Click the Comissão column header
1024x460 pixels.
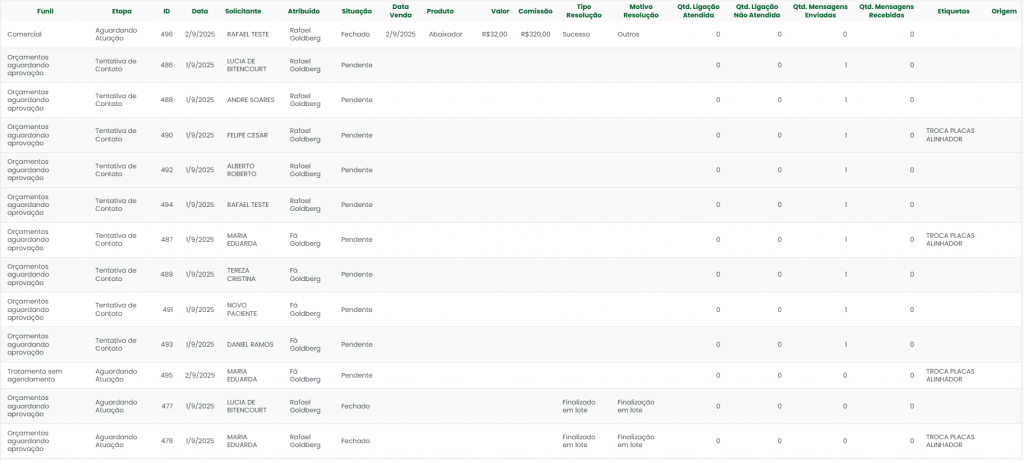(535, 11)
